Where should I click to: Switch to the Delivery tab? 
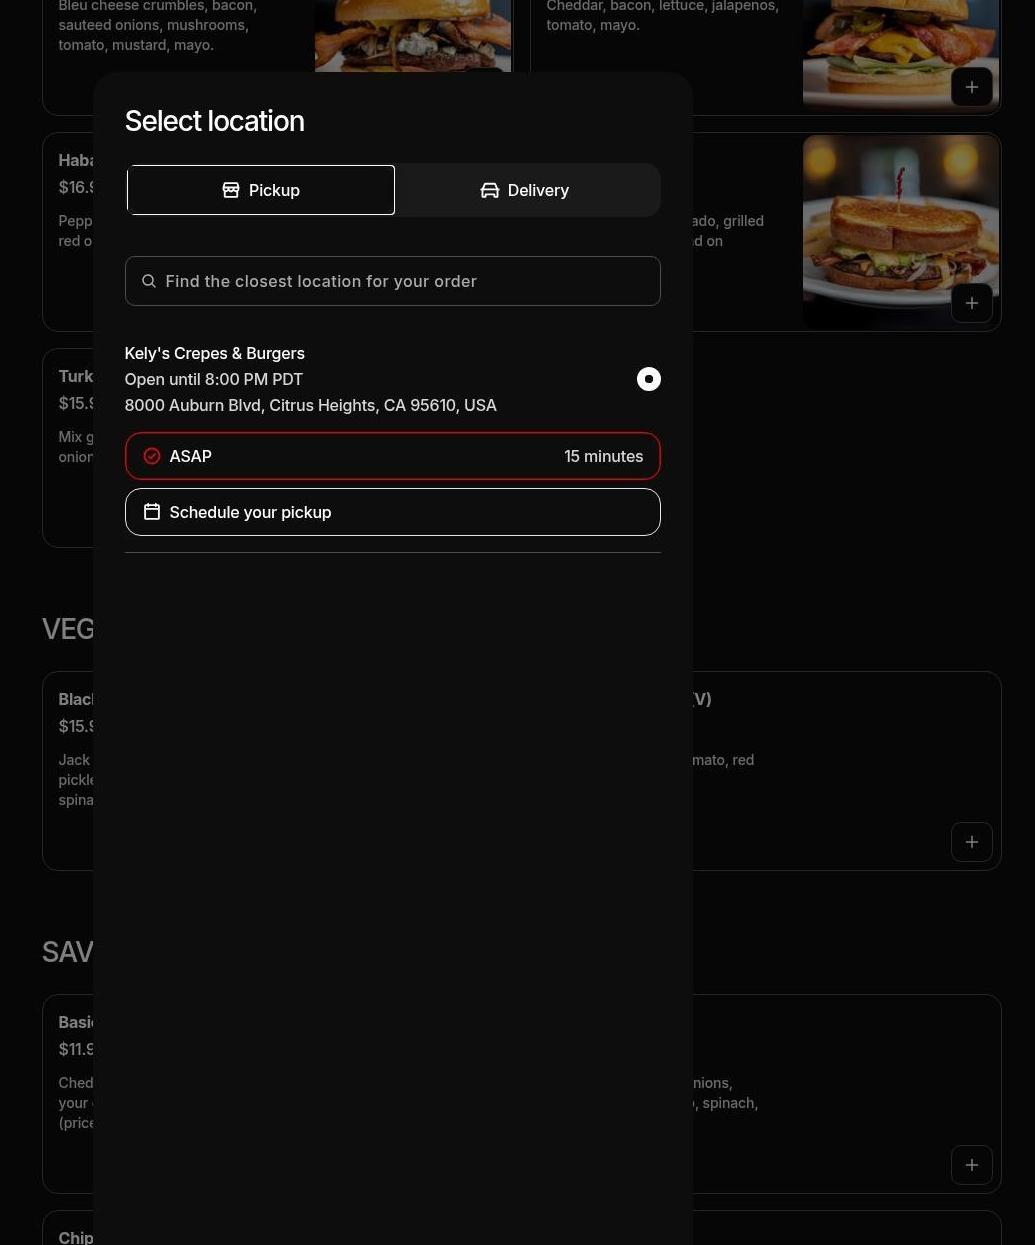pyautogui.click(x=525, y=190)
